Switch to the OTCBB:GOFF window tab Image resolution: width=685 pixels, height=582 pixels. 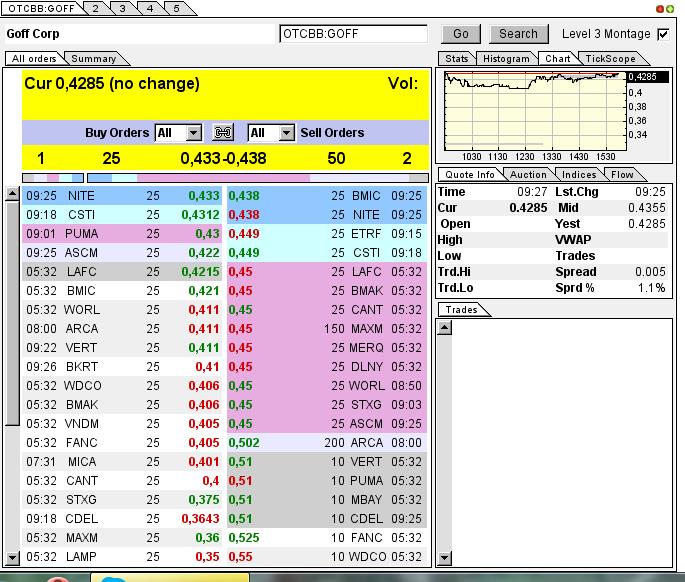click(42, 8)
